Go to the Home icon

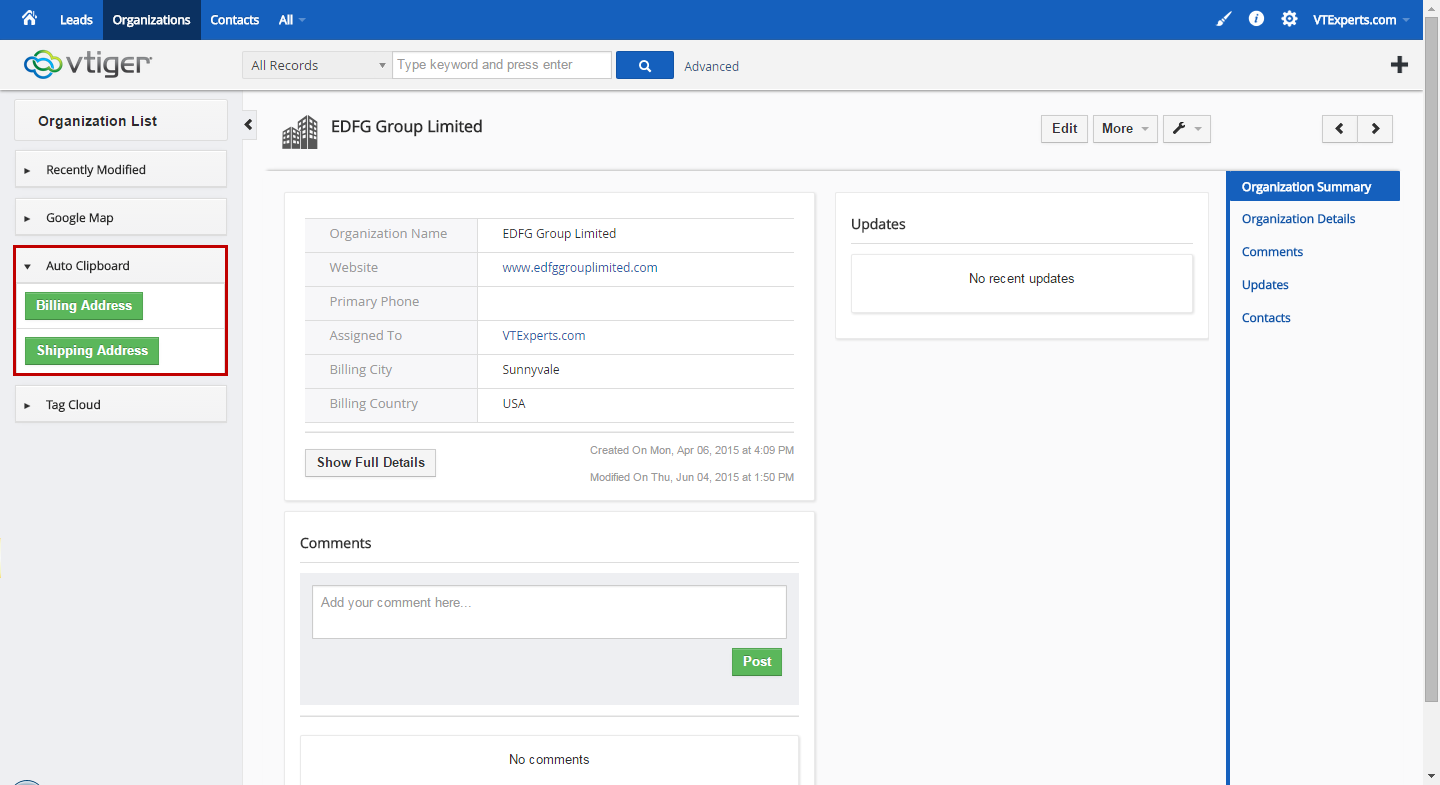[29, 19]
